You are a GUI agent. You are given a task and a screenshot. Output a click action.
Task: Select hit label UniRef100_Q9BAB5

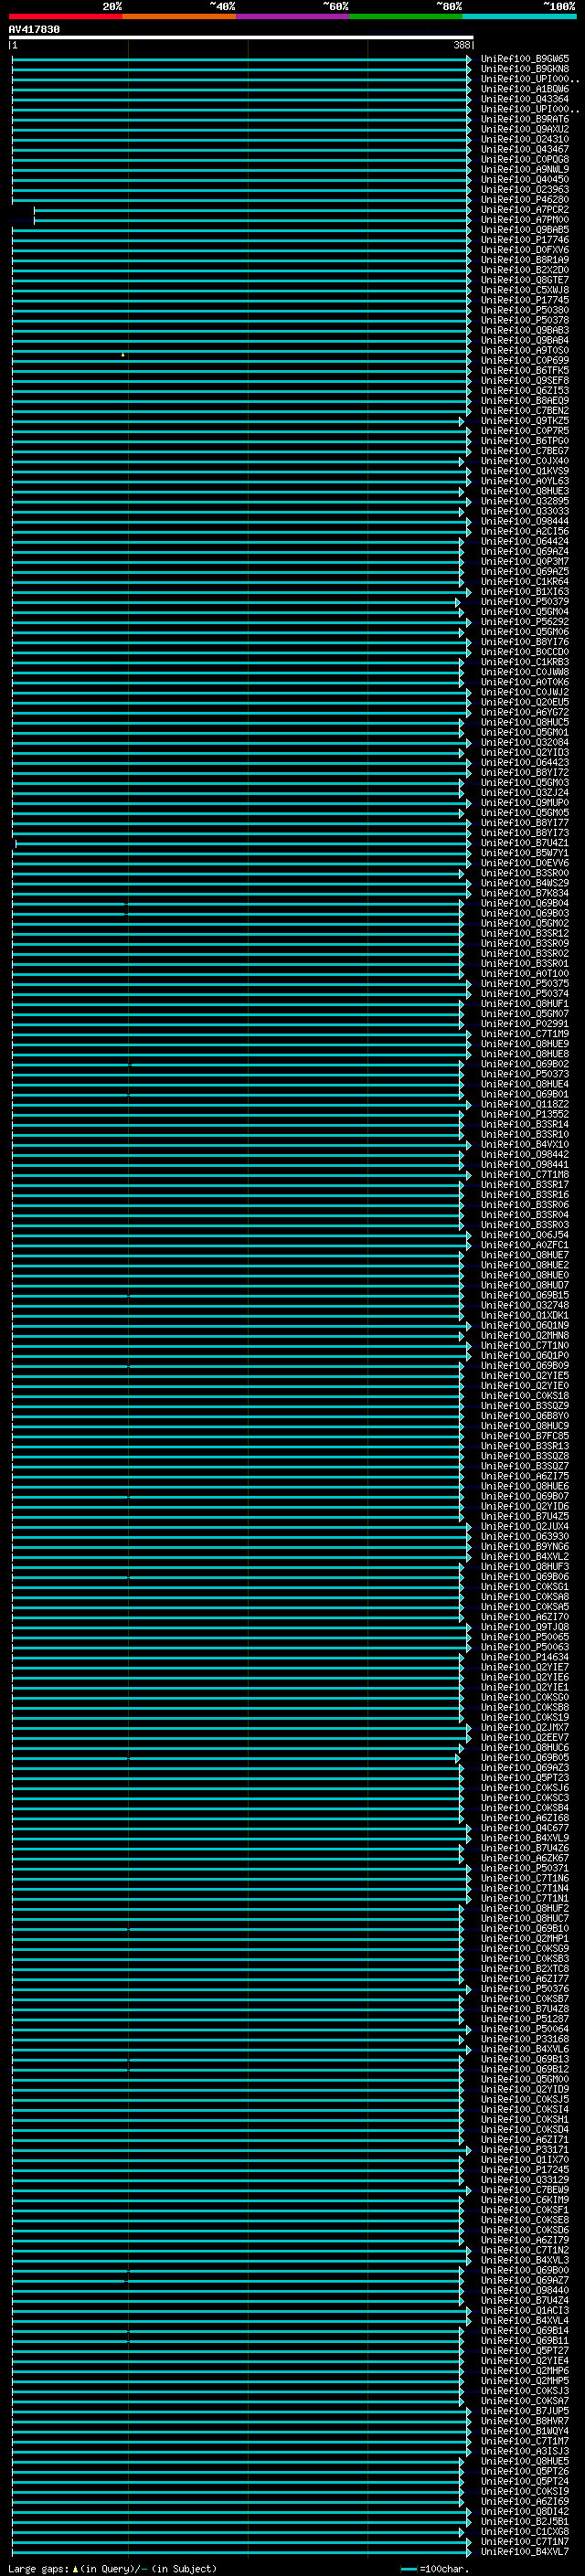click(525, 230)
